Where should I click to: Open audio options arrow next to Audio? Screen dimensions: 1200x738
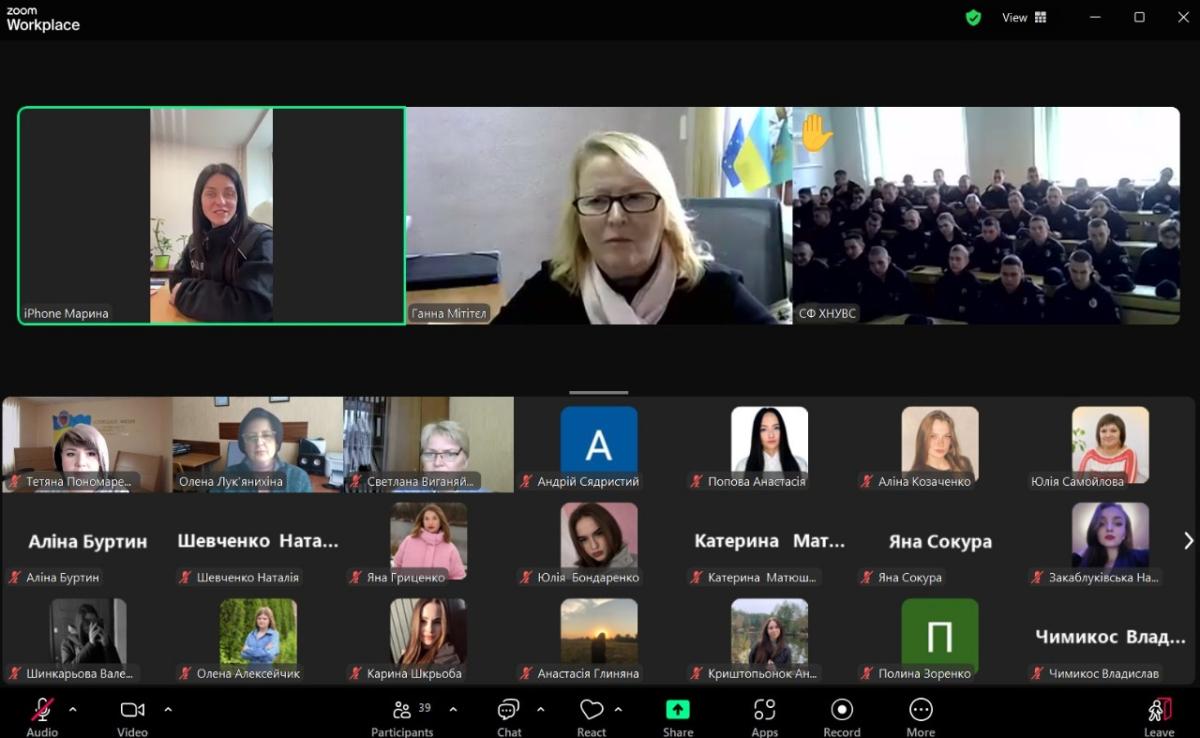point(73,709)
